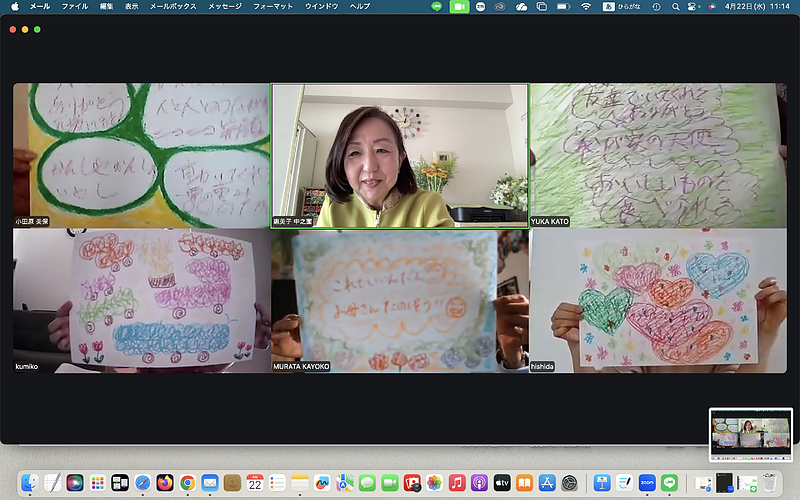Open the Zoom app in the Dock
The width and height of the screenshot is (800, 500).
pyautogui.click(x=647, y=483)
